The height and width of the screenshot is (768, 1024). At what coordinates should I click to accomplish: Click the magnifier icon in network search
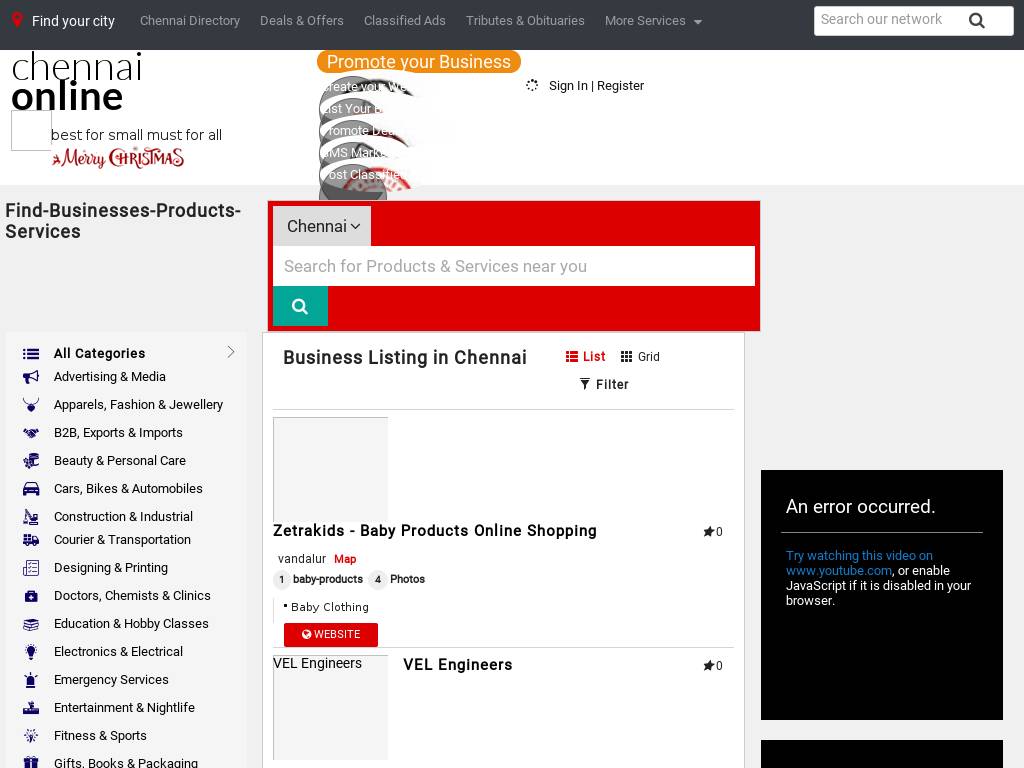pos(977,21)
